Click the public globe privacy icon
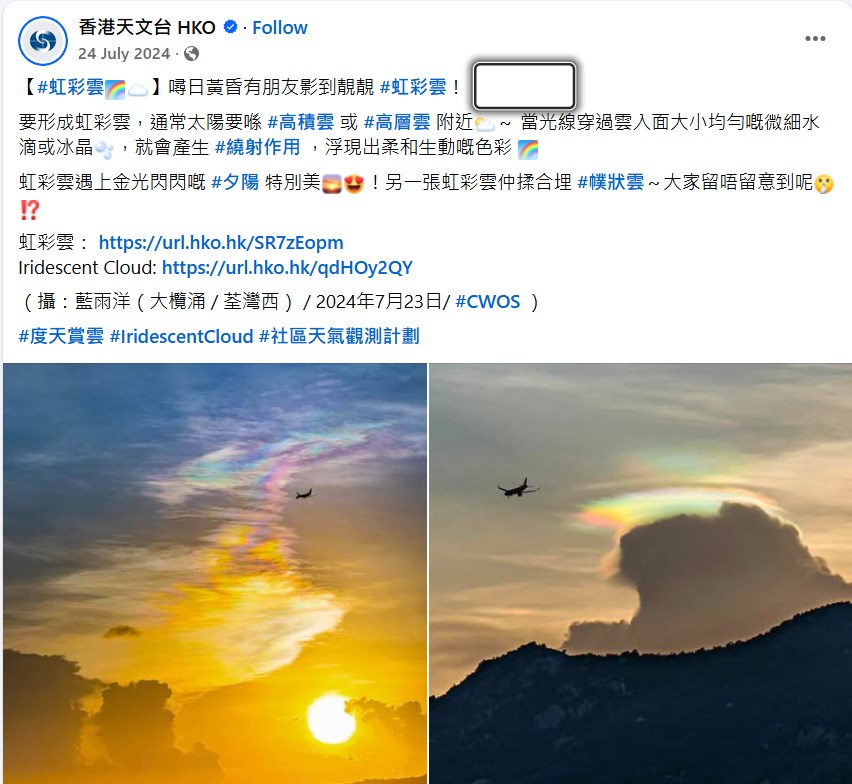 point(191,53)
